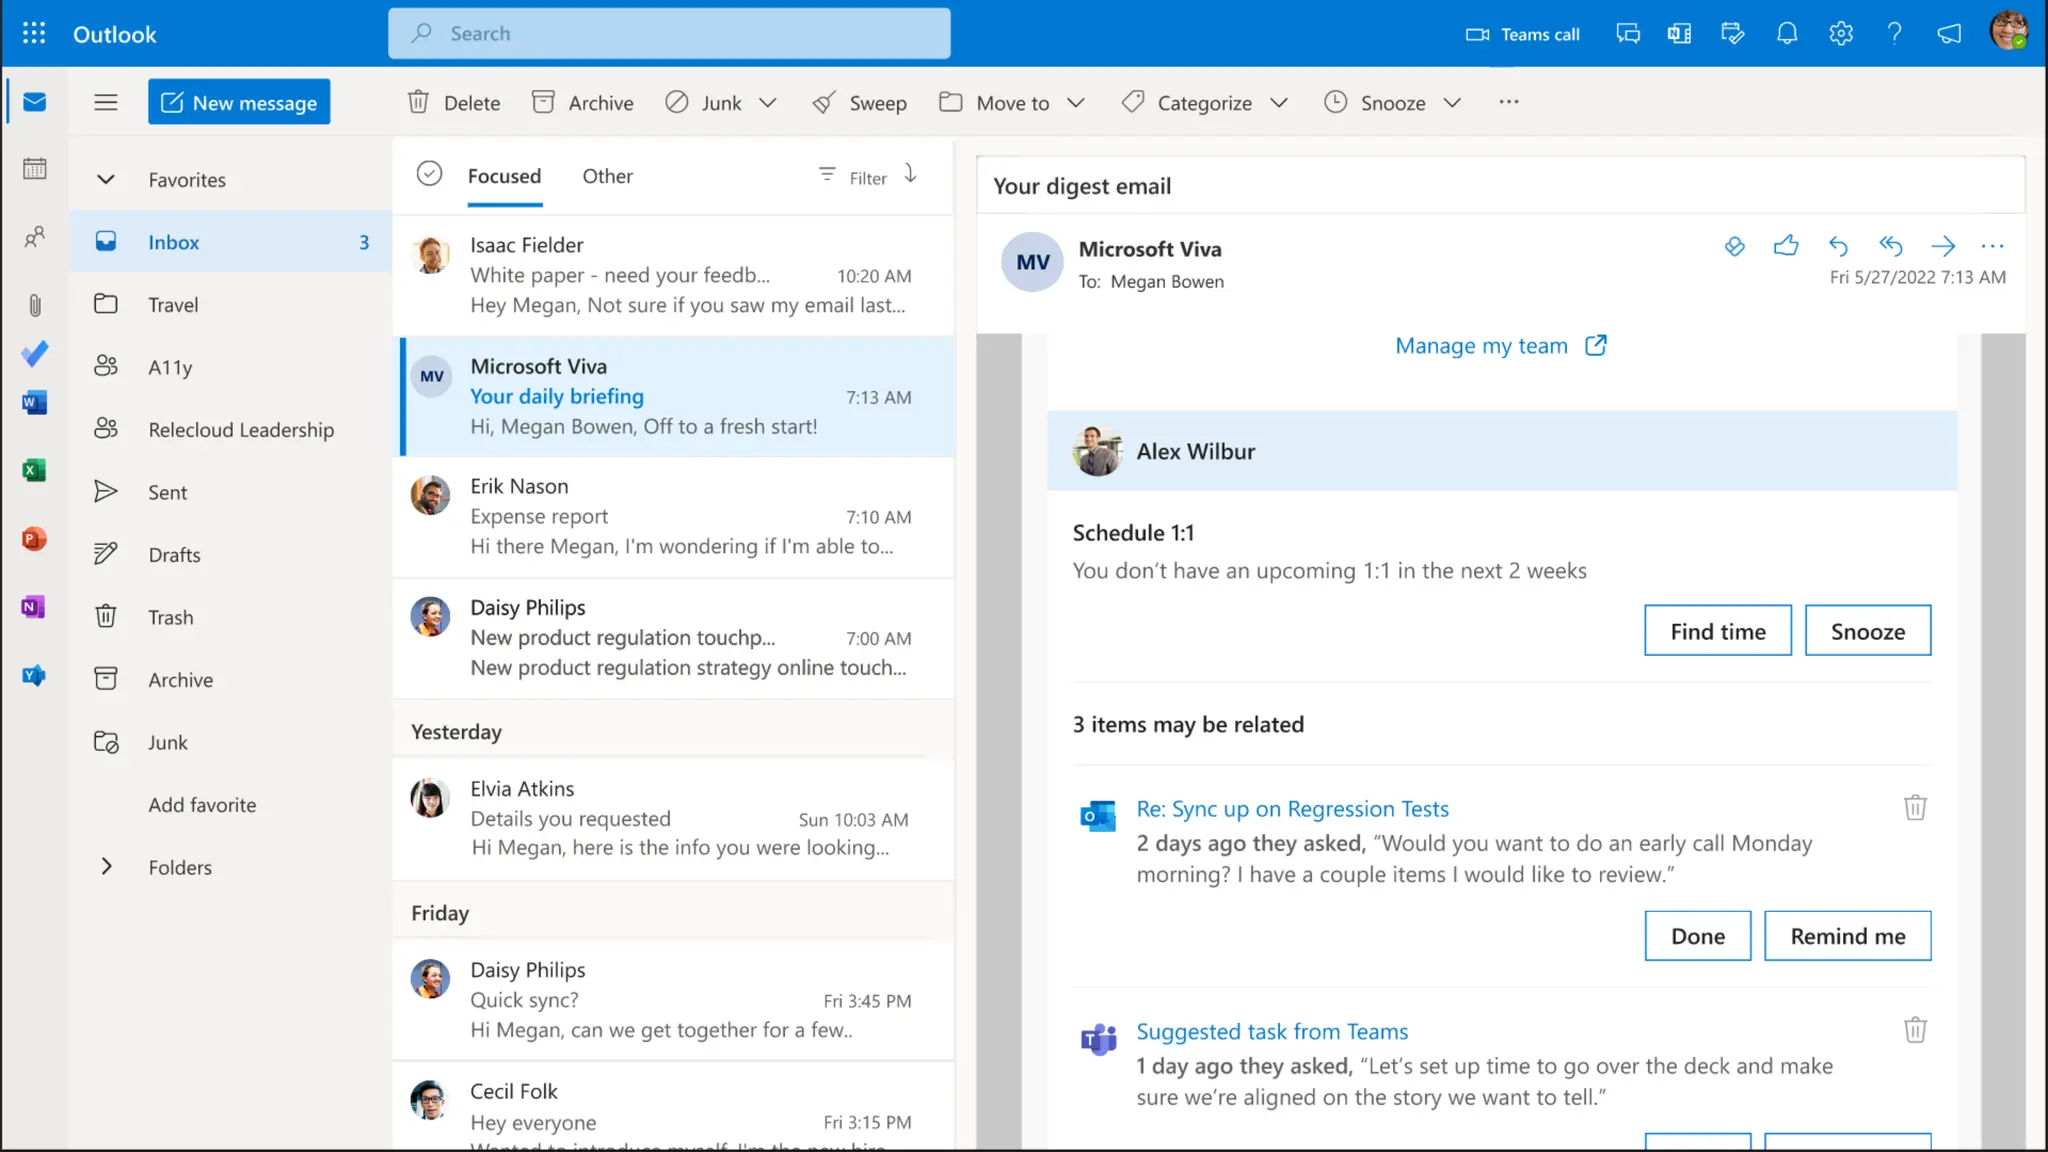Delete the Regression Tests related item
Screen dimensions: 2048x1152
[1914, 808]
